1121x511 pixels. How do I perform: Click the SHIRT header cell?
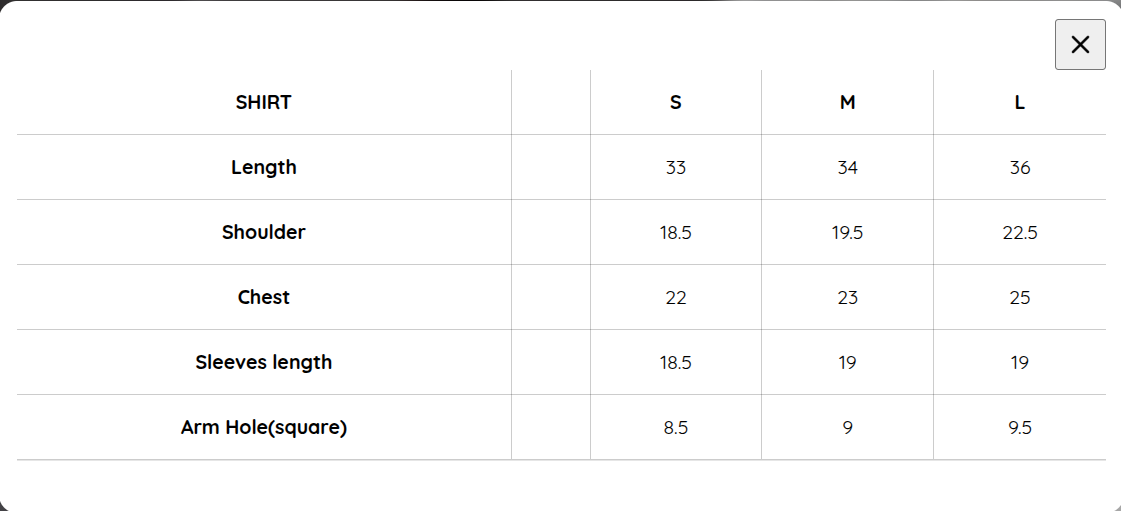(x=264, y=102)
